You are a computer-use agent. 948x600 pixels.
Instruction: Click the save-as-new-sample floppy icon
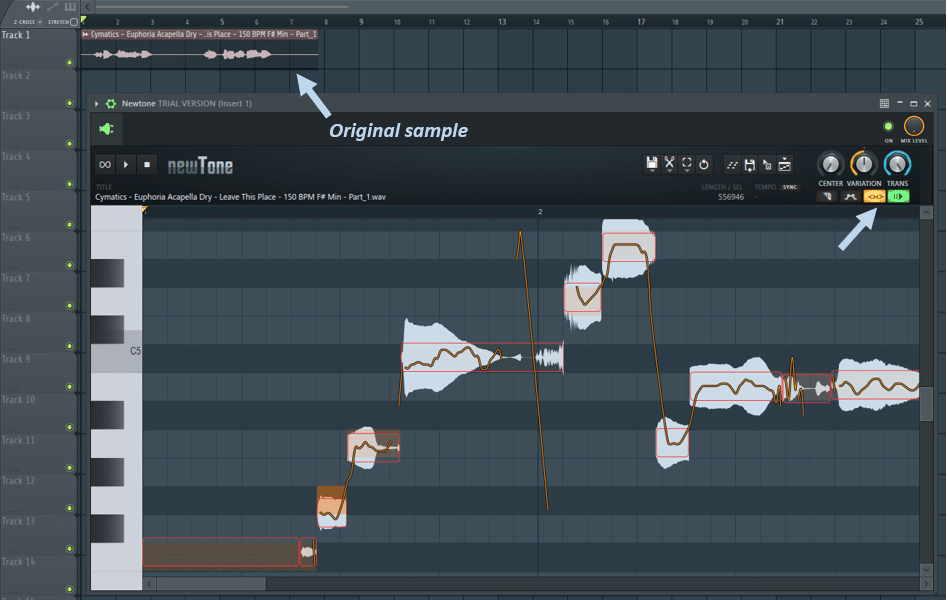coord(750,165)
